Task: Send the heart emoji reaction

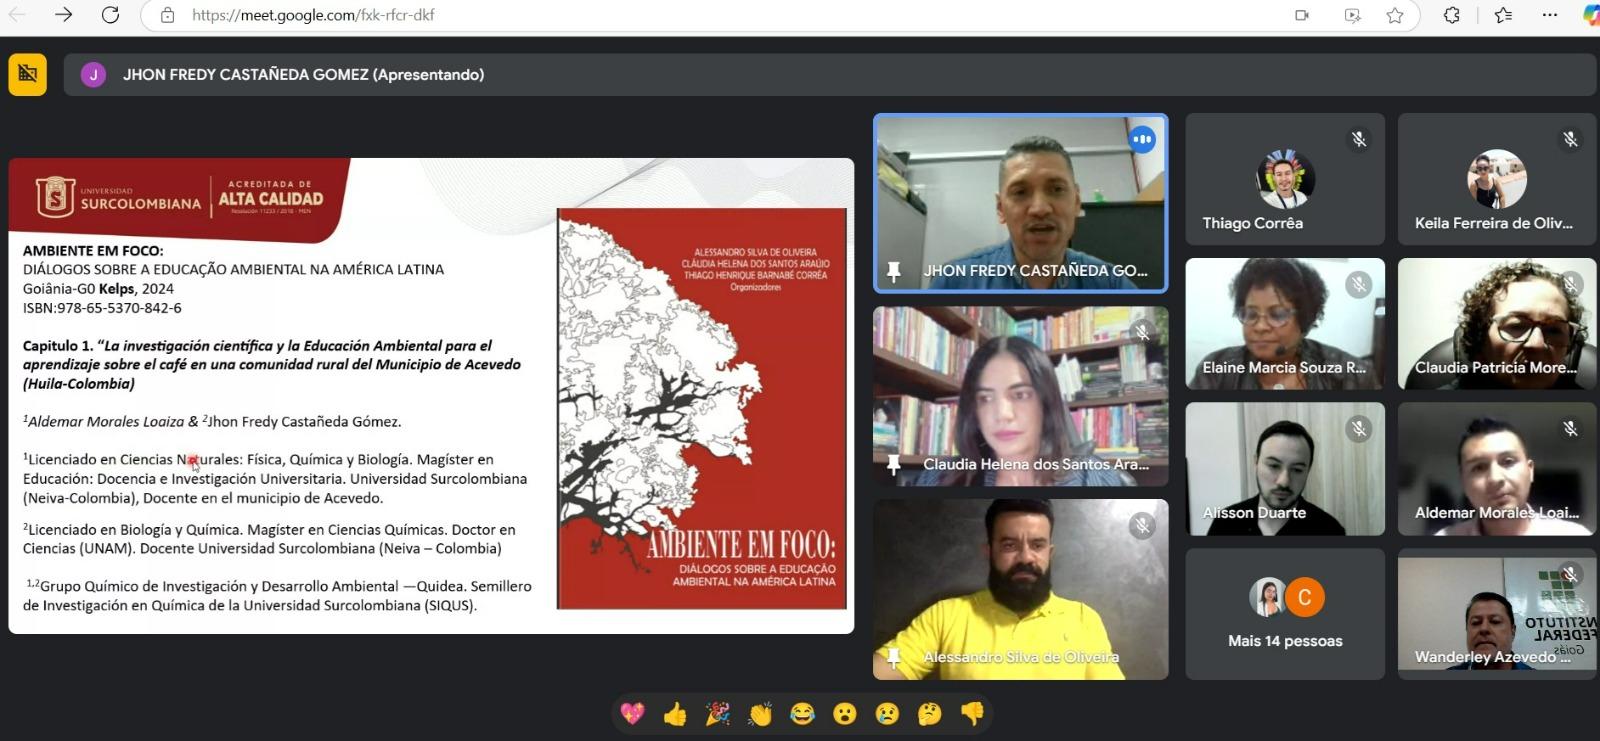Action: click(632, 713)
